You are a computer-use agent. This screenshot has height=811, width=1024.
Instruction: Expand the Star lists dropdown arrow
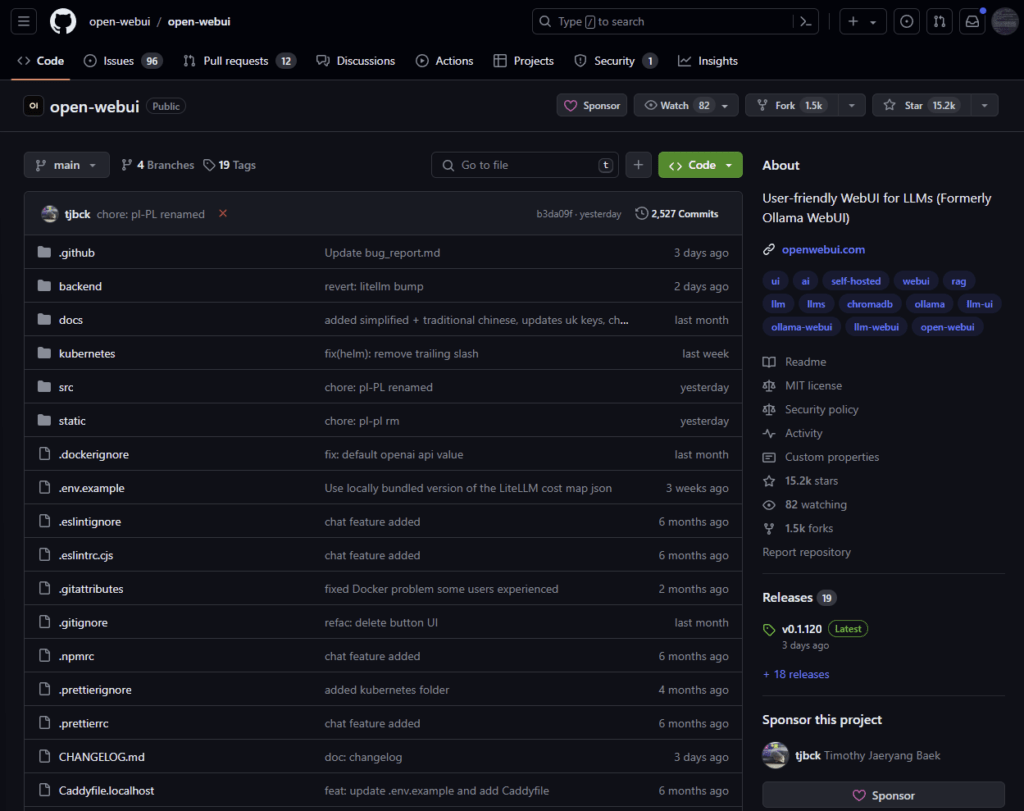click(985, 105)
